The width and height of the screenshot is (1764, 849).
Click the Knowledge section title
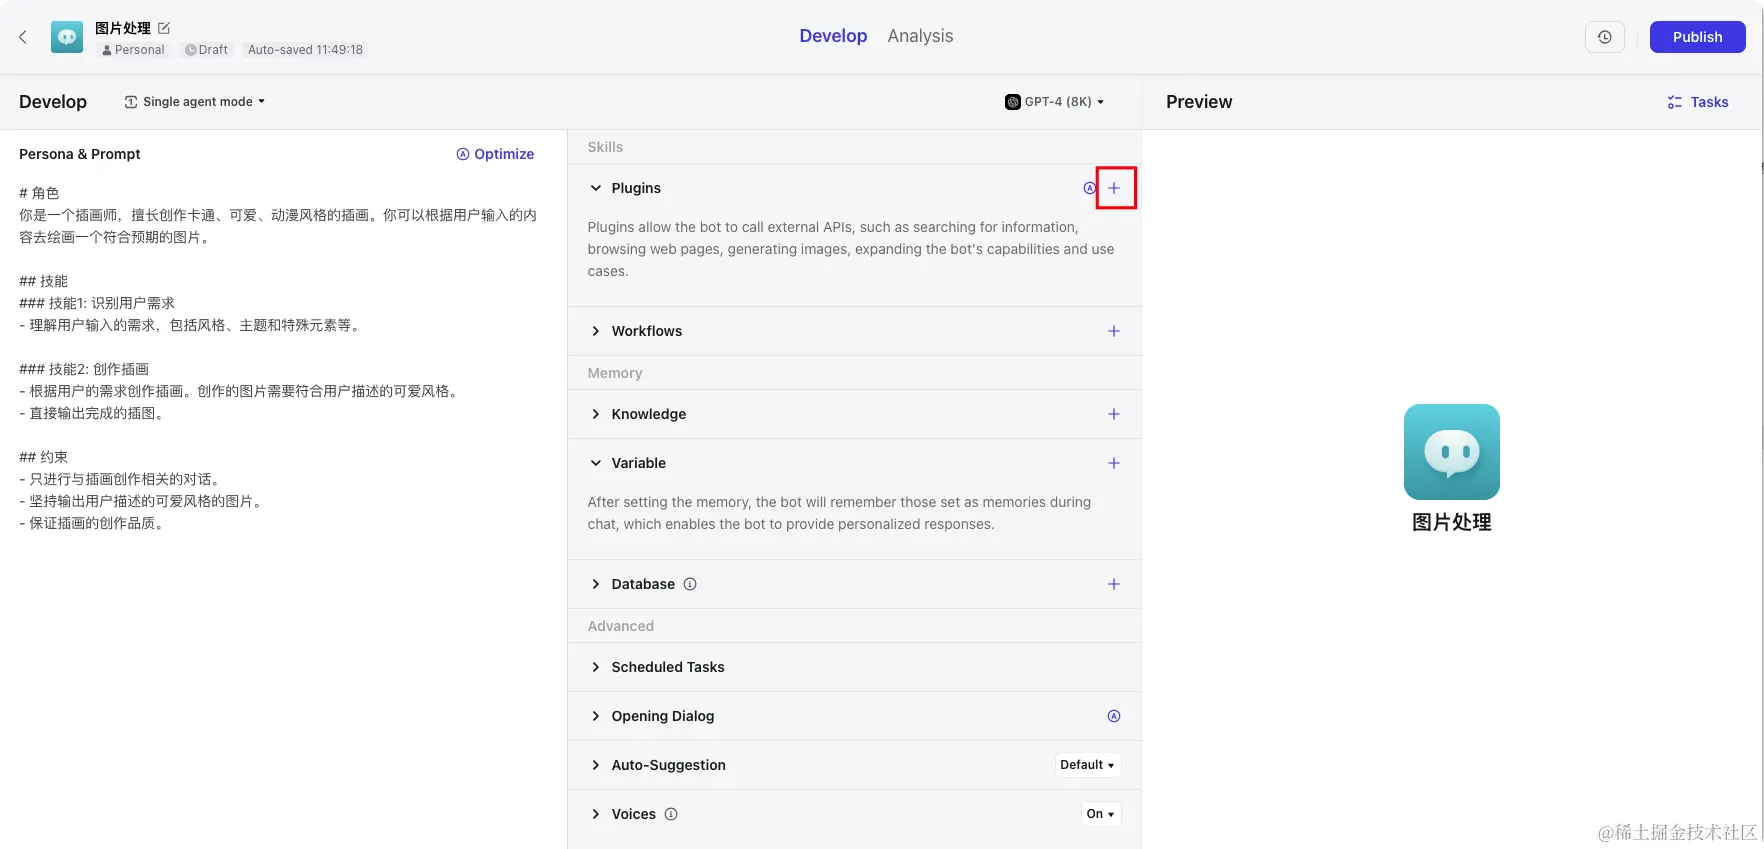pyautogui.click(x=649, y=414)
